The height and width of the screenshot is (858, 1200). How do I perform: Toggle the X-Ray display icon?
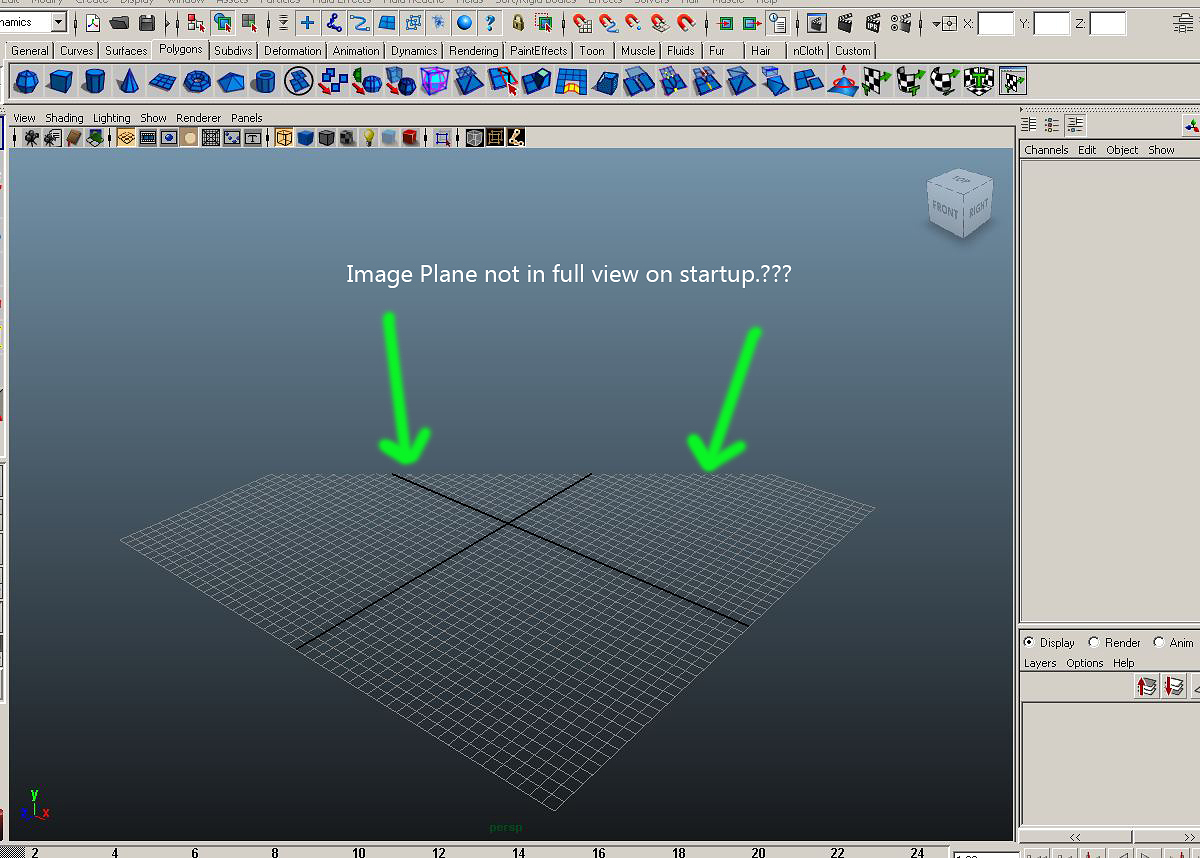coord(473,138)
